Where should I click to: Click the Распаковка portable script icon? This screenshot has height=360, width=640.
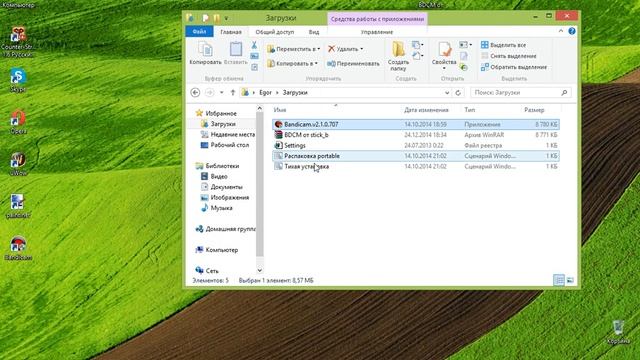278,156
